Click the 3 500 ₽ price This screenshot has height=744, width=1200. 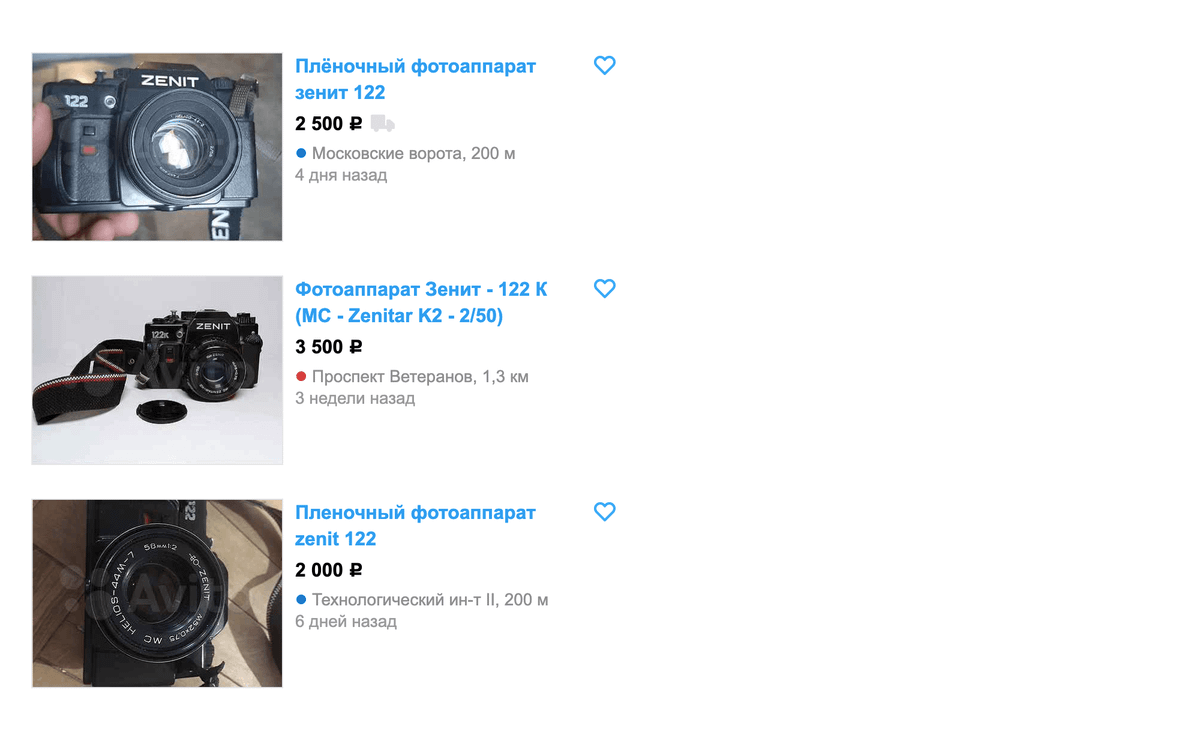(328, 347)
